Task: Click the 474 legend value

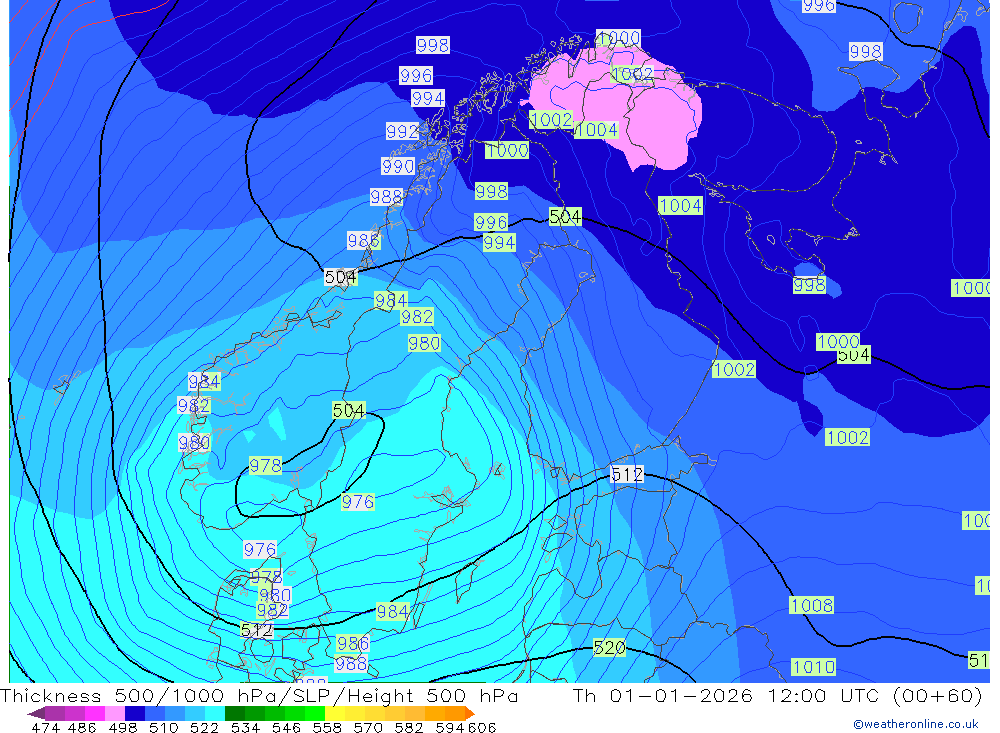Action: (x=45, y=727)
